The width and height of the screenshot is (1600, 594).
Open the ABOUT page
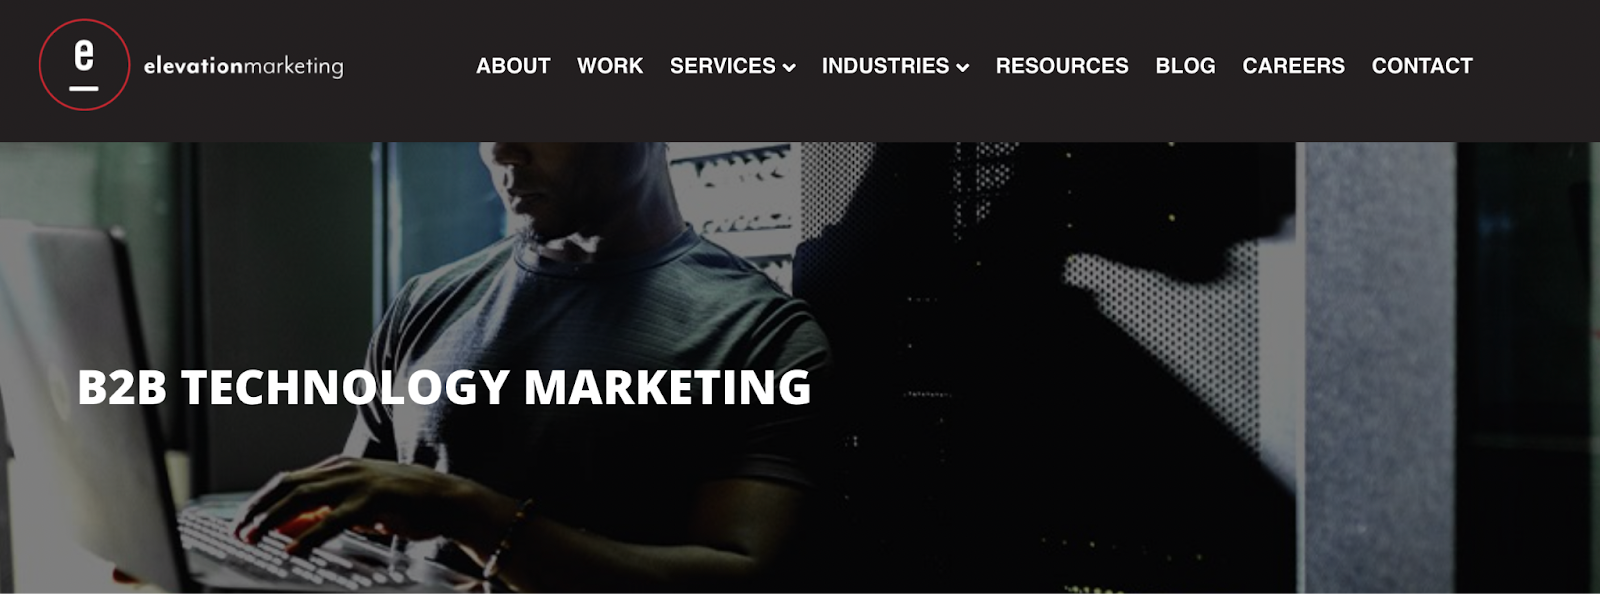click(x=513, y=66)
